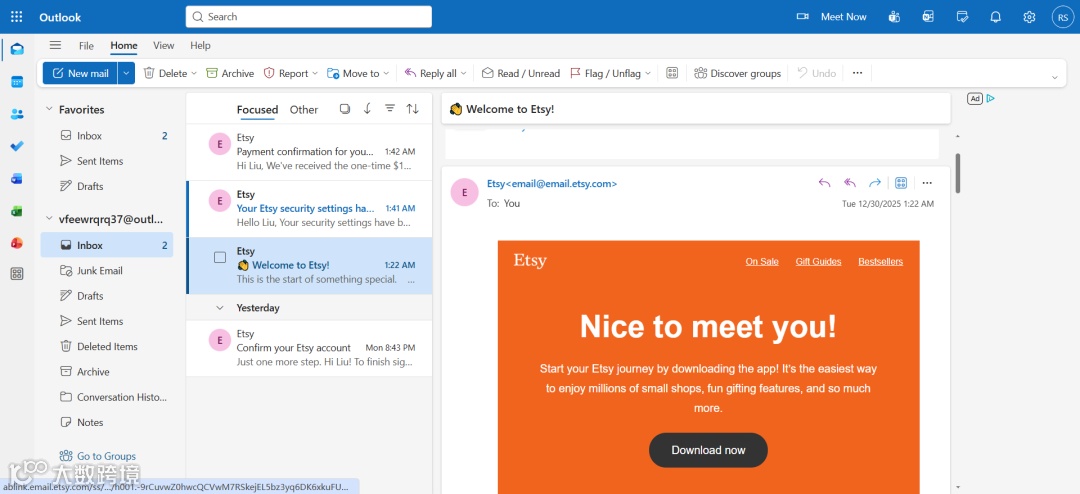Collapse the vfeewrqrq37@outl... account folders
Image resolution: width=1080 pixels, height=494 pixels.
49,219
